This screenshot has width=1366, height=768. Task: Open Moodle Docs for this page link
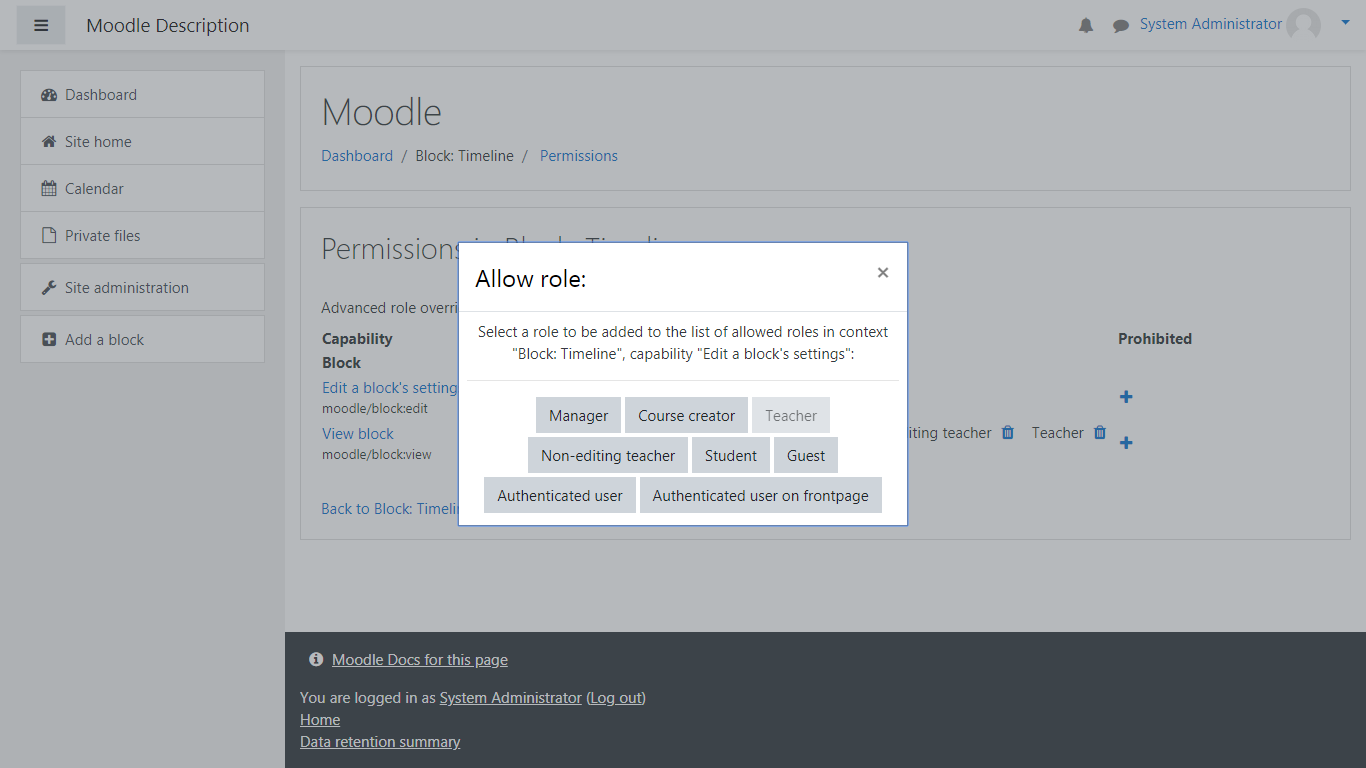[x=419, y=660]
